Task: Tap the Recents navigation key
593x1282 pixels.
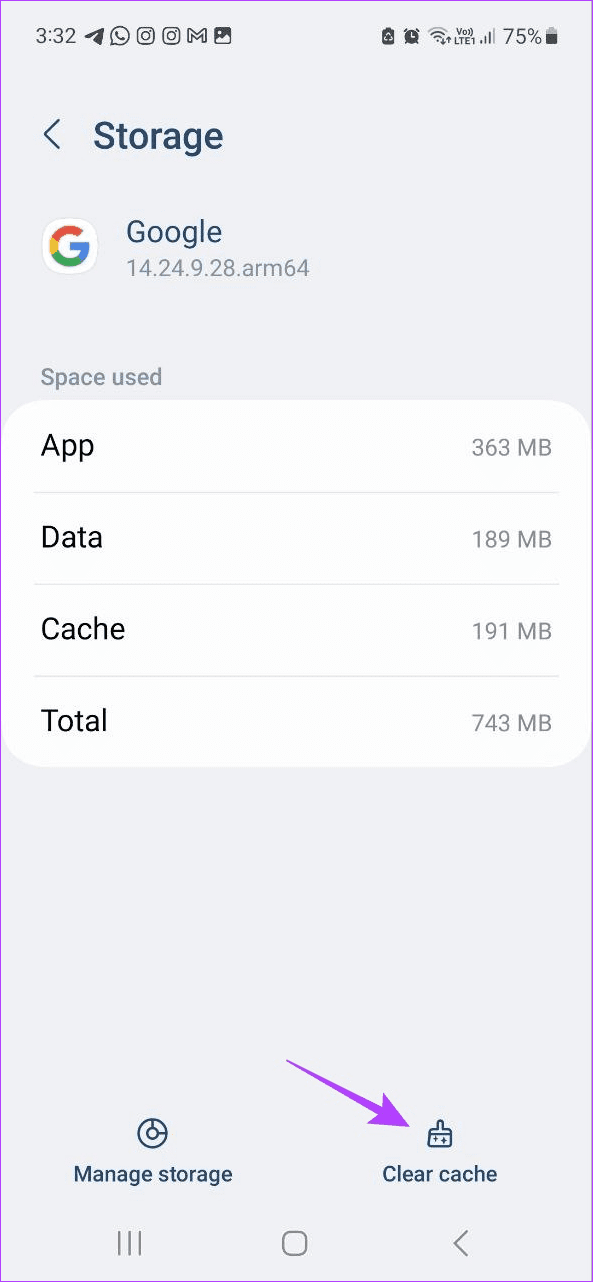Action: coord(129,1243)
